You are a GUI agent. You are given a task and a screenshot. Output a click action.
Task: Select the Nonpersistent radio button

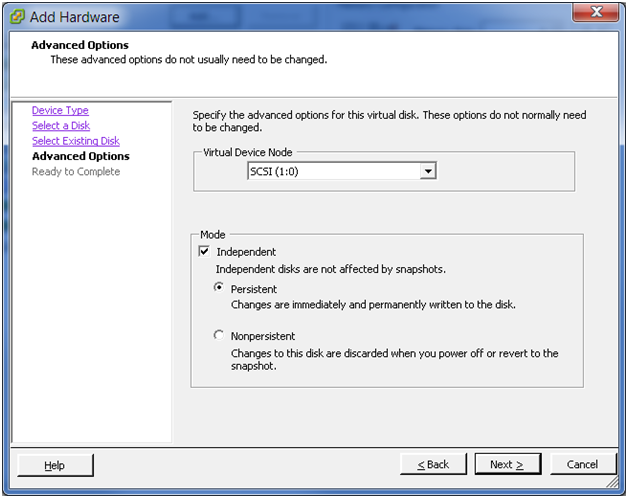219,335
